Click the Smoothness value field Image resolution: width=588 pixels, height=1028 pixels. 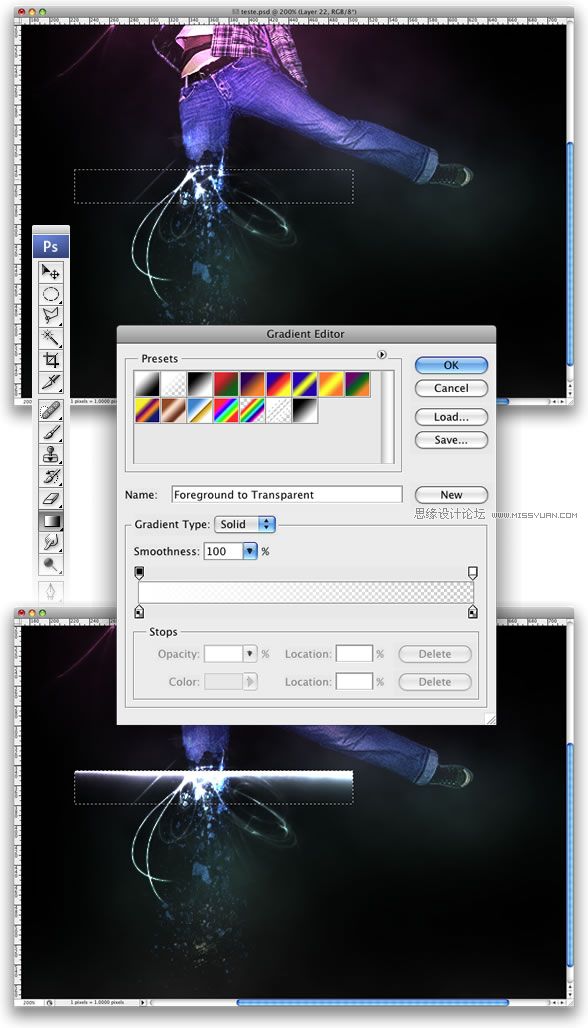pyautogui.click(x=223, y=551)
